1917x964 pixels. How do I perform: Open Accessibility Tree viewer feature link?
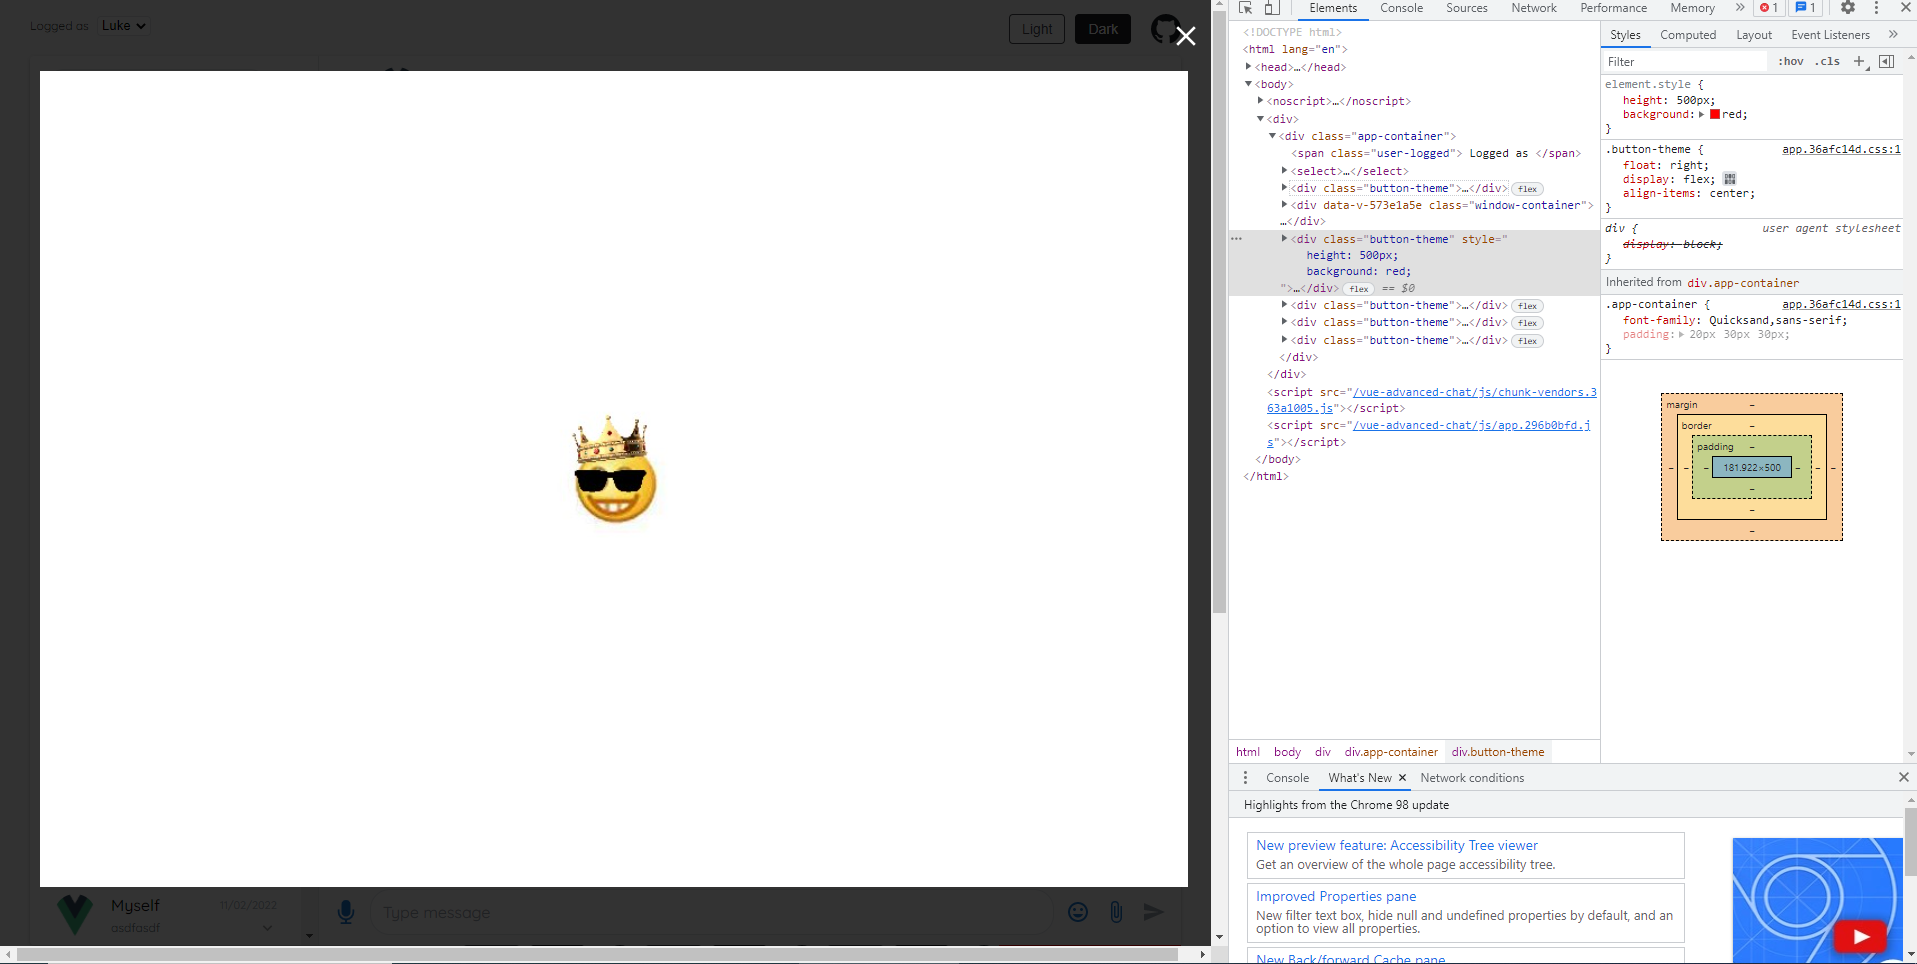pos(1396,846)
